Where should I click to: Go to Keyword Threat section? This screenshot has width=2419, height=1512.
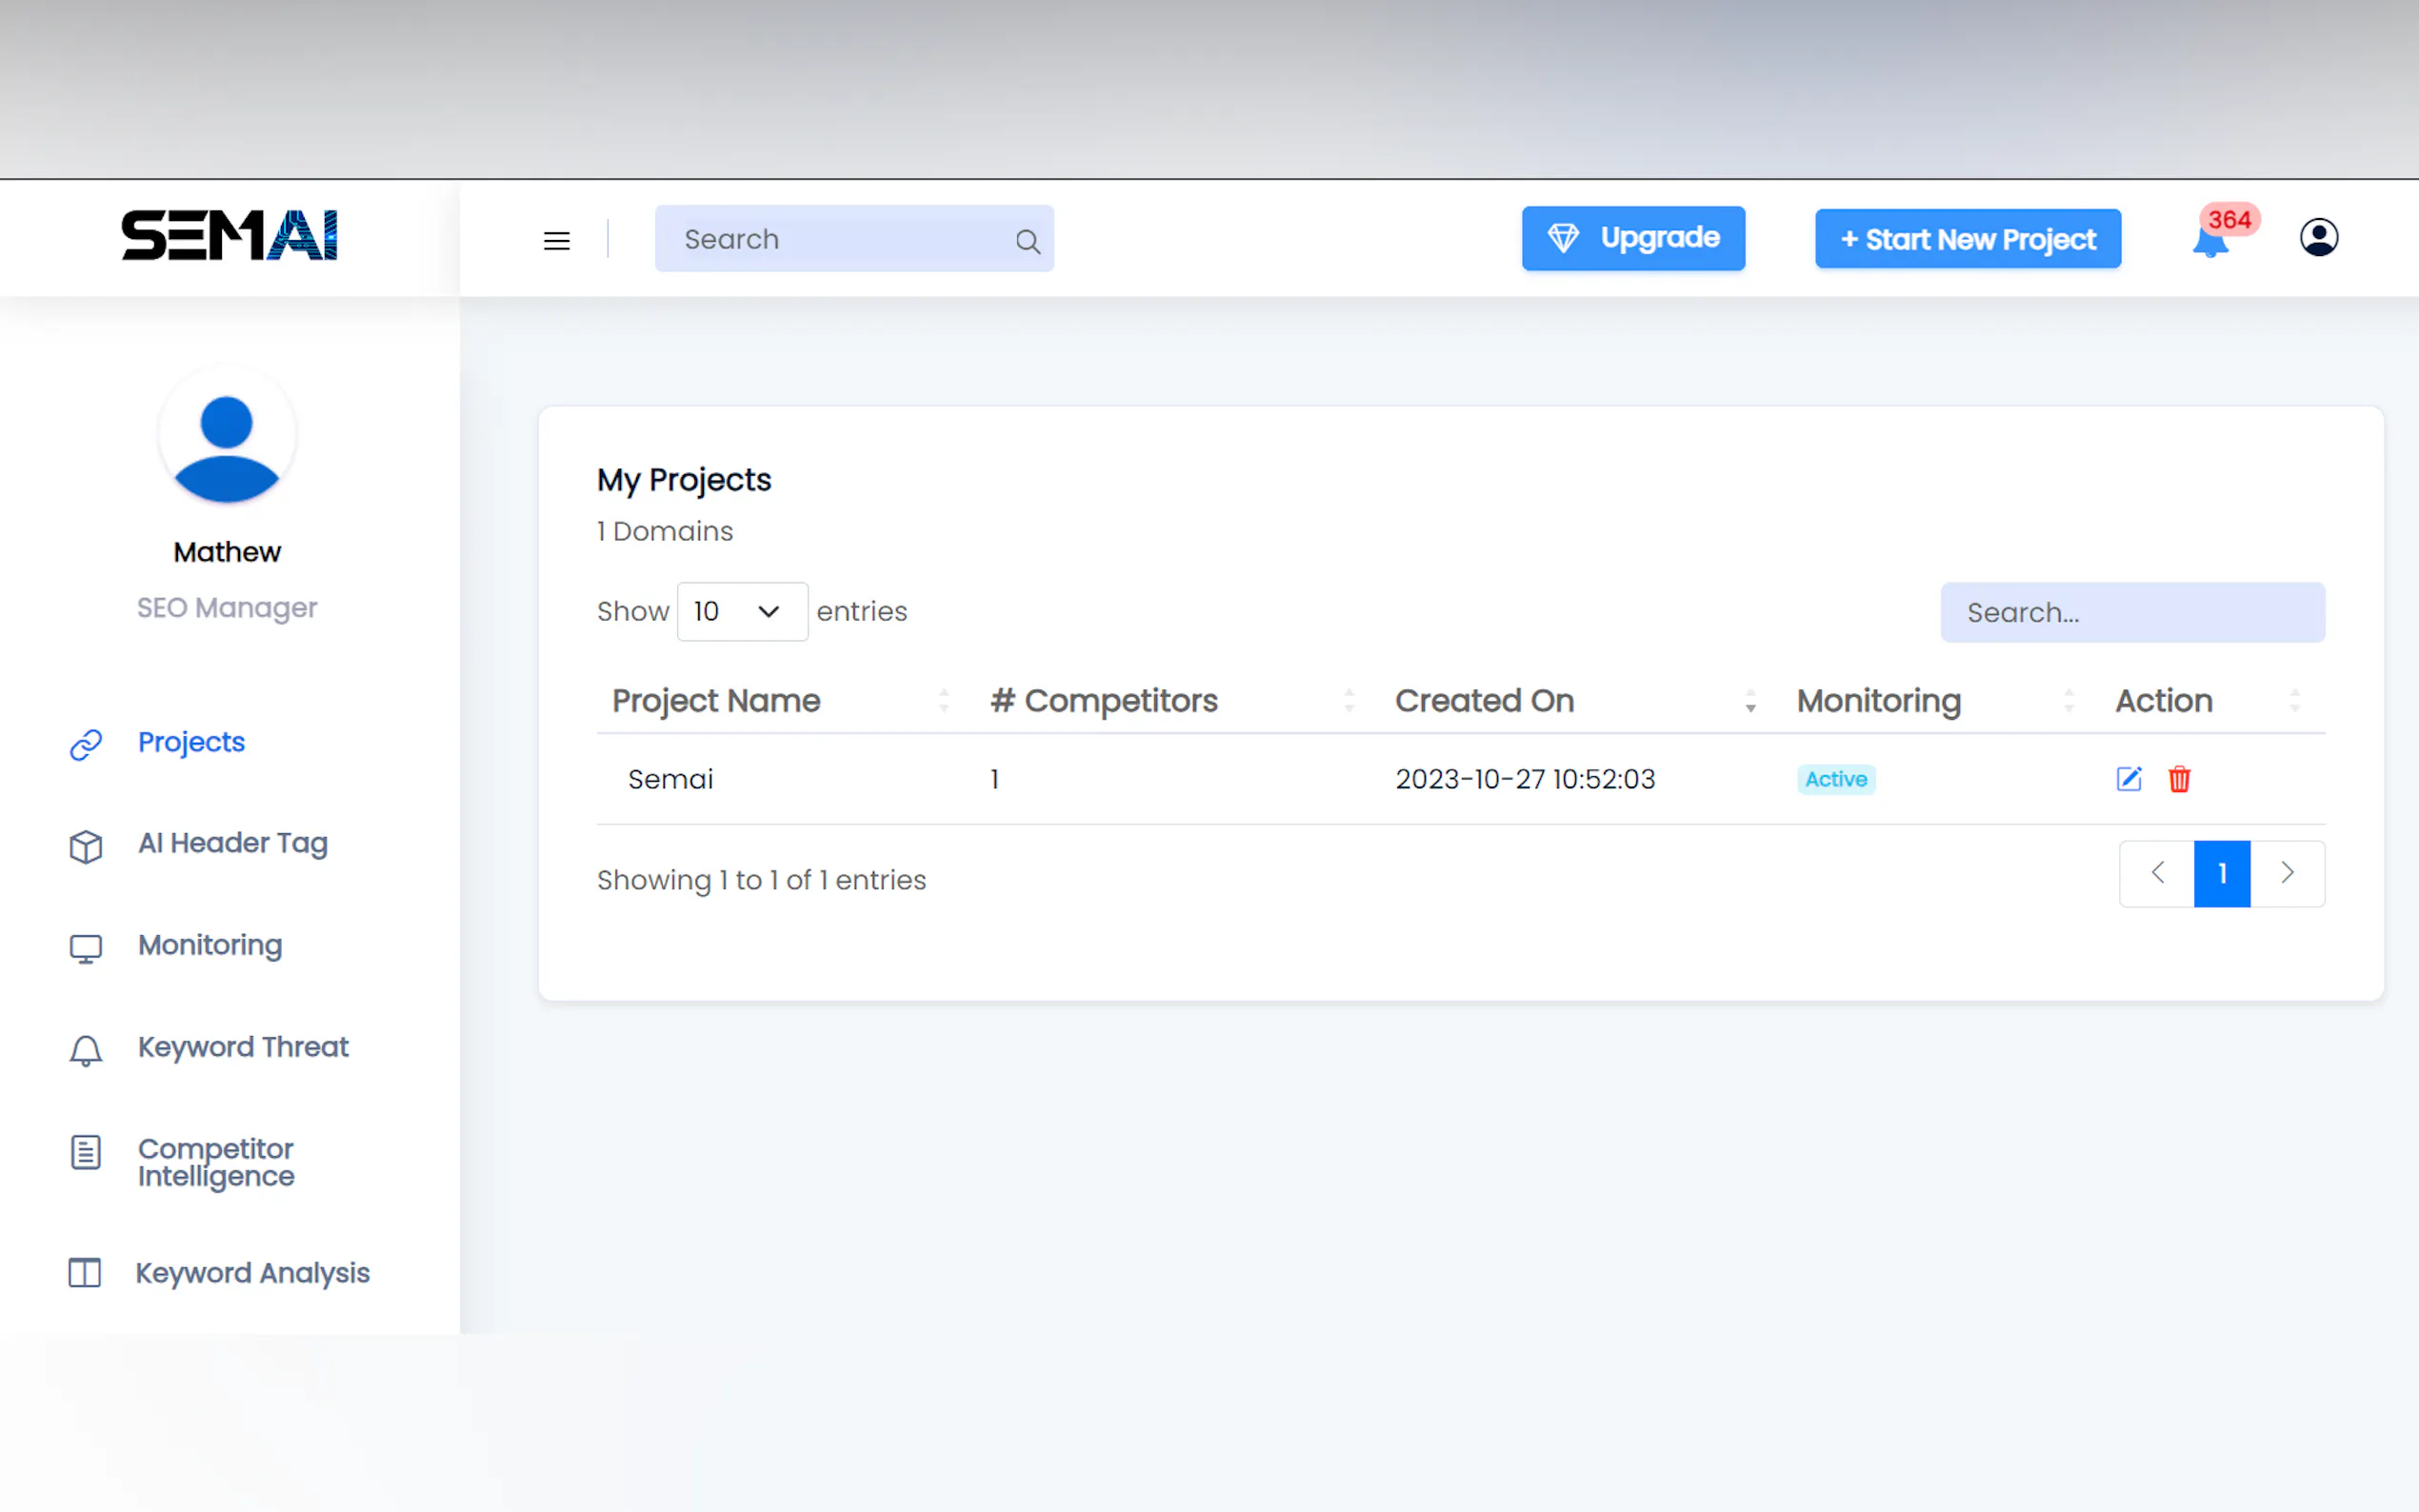pyautogui.click(x=243, y=1047)
